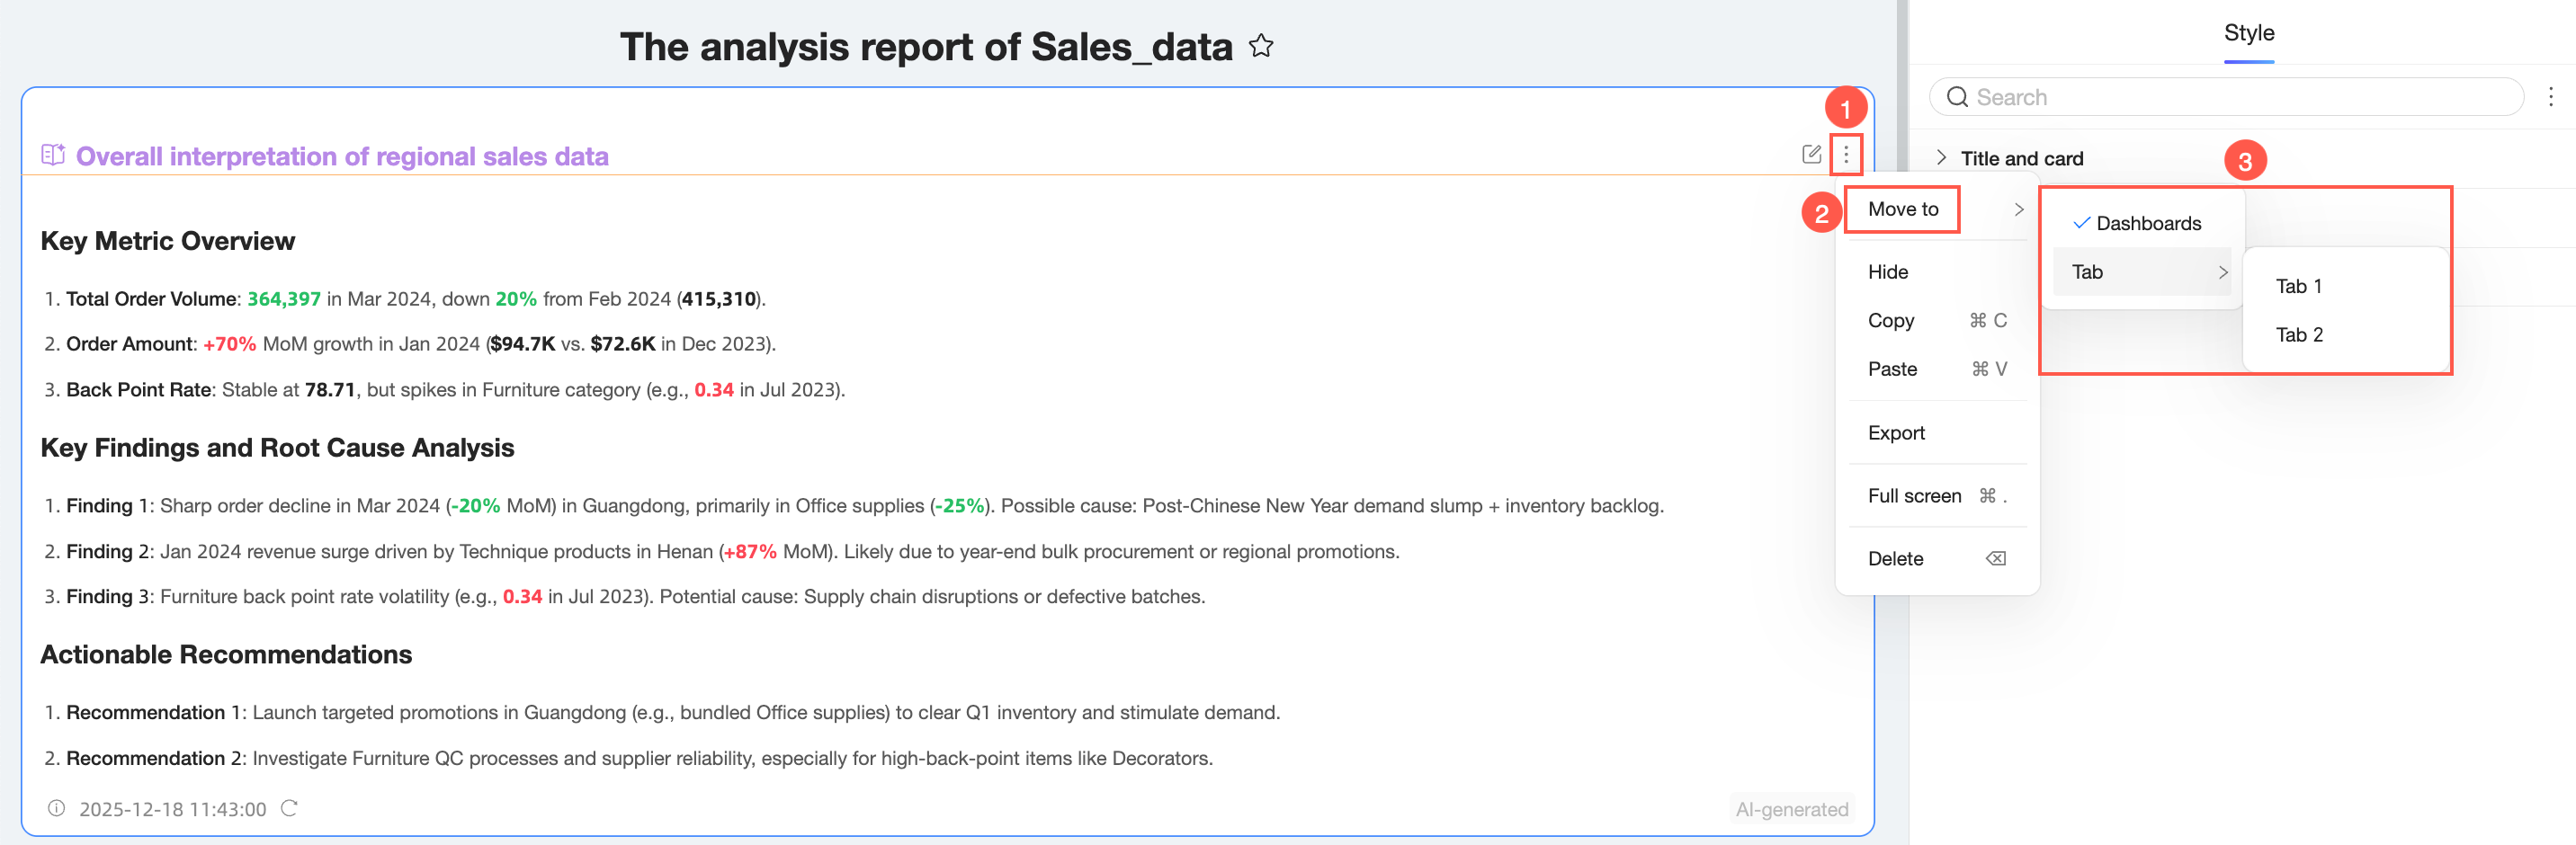The height and width of the screenshot is (845, 2576).
Task: Select Copy in the context menu
Action: (1890, 320)
